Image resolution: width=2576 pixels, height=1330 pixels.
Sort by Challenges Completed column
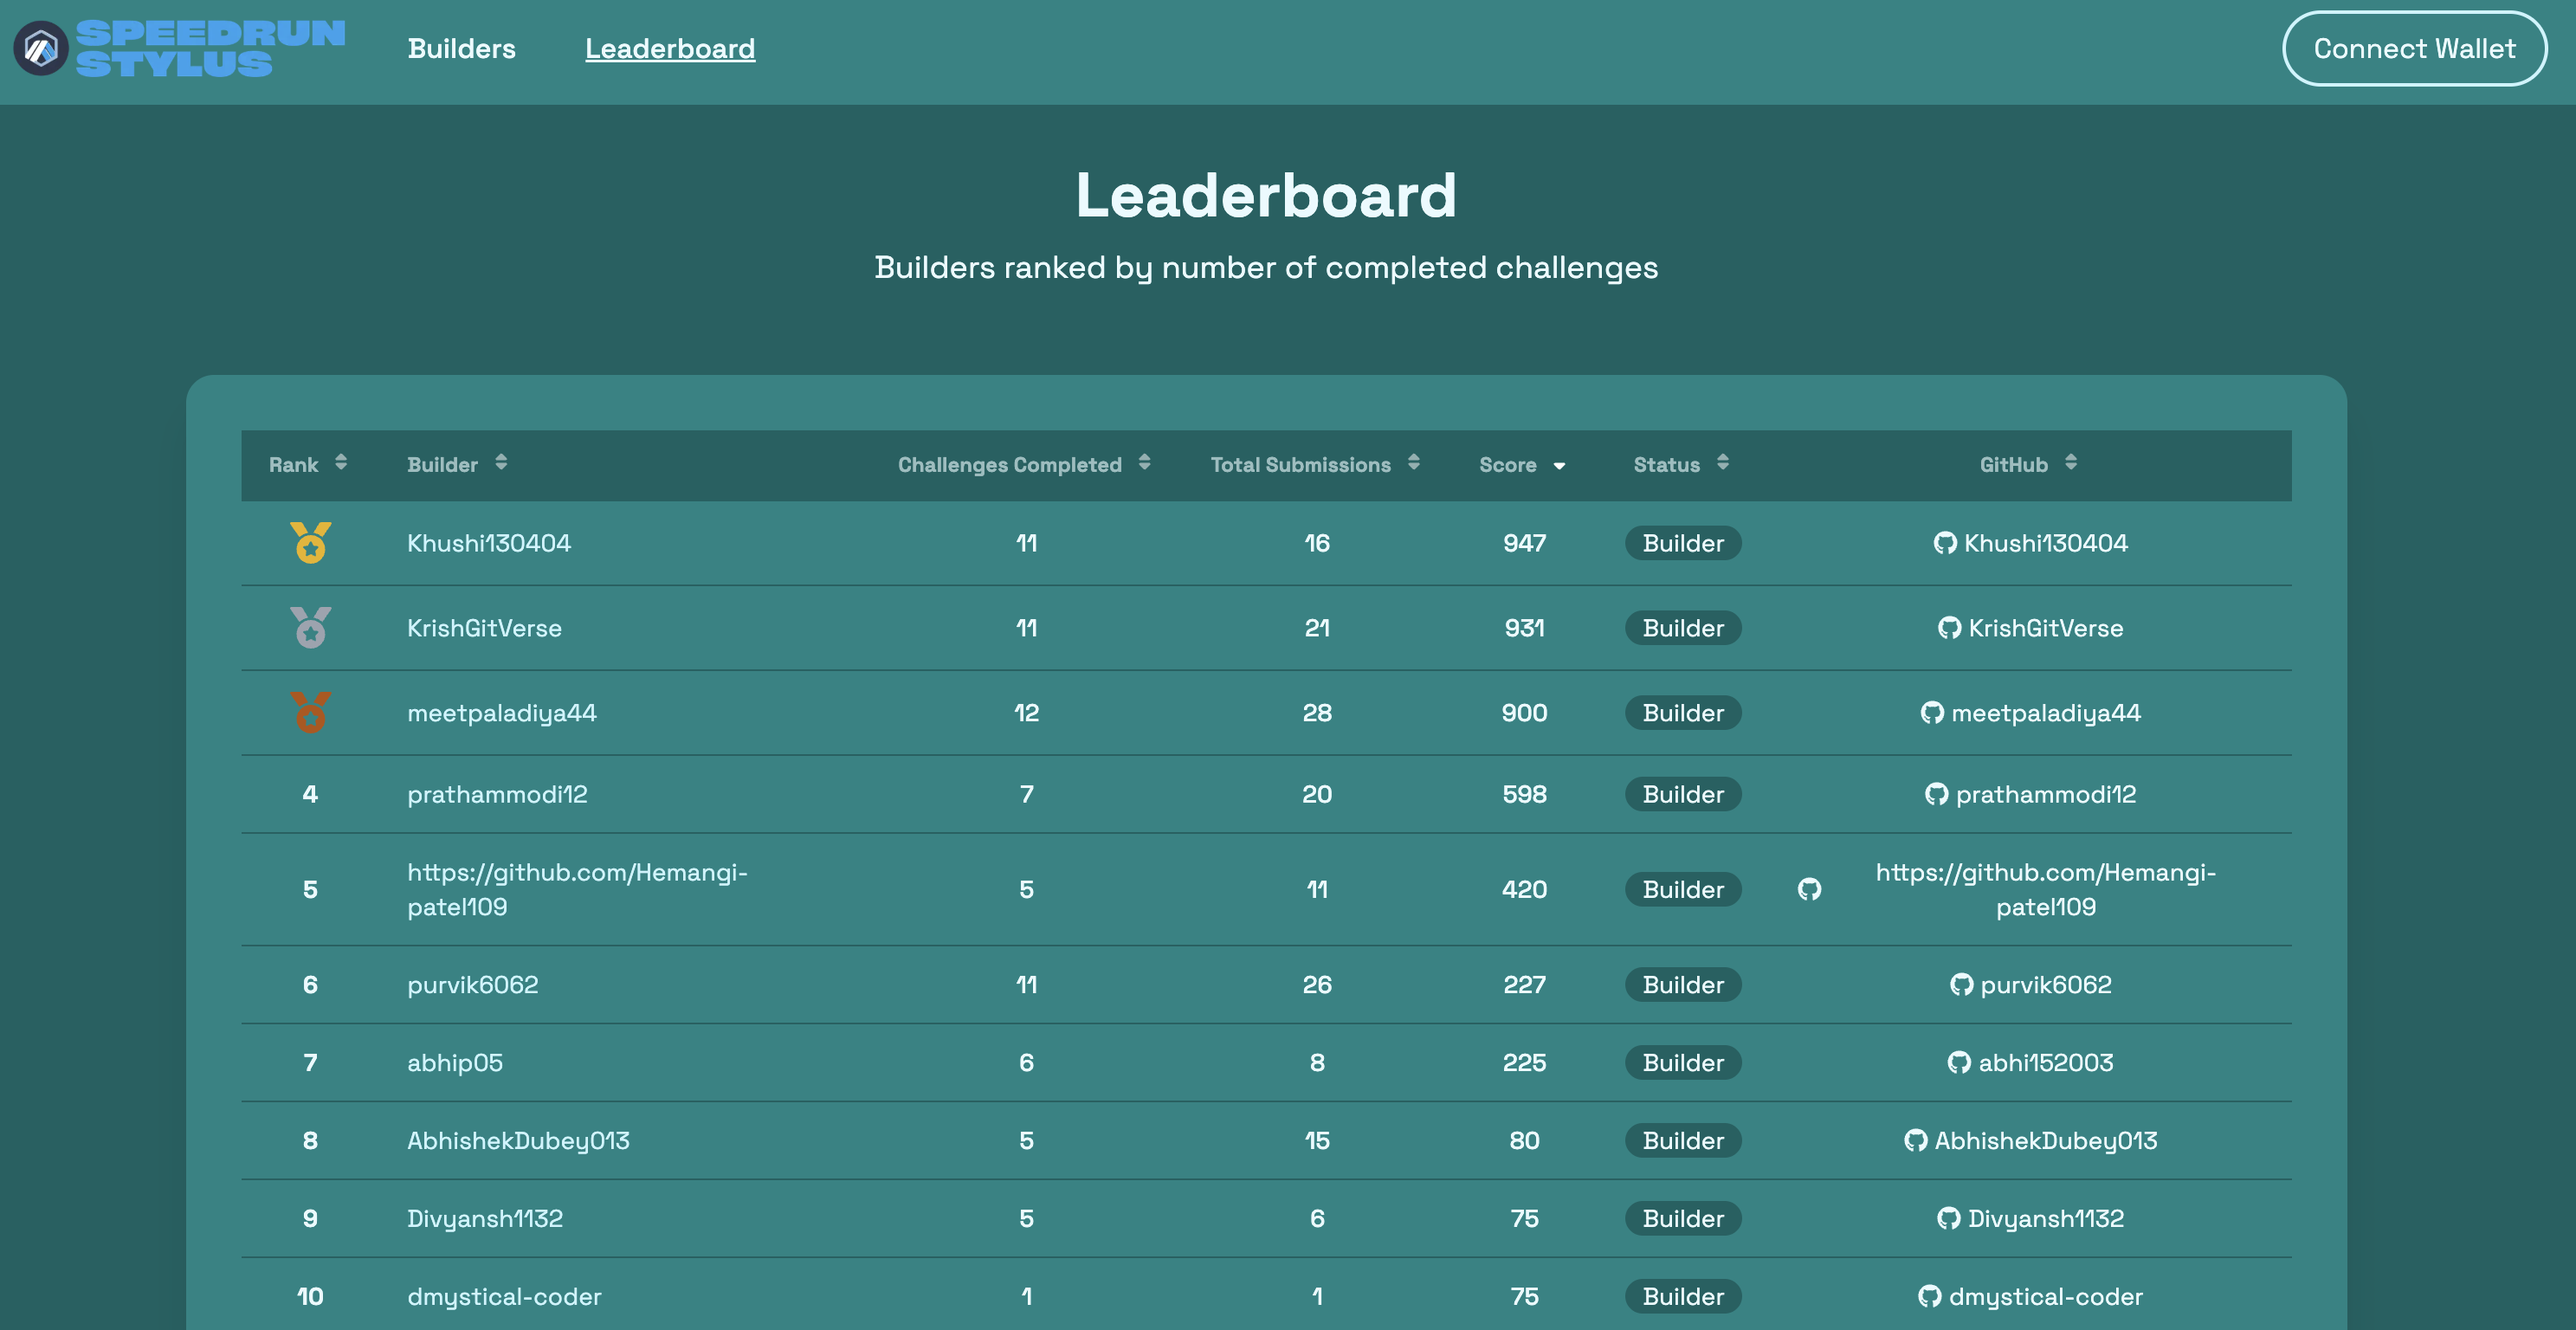point(1144,463)
